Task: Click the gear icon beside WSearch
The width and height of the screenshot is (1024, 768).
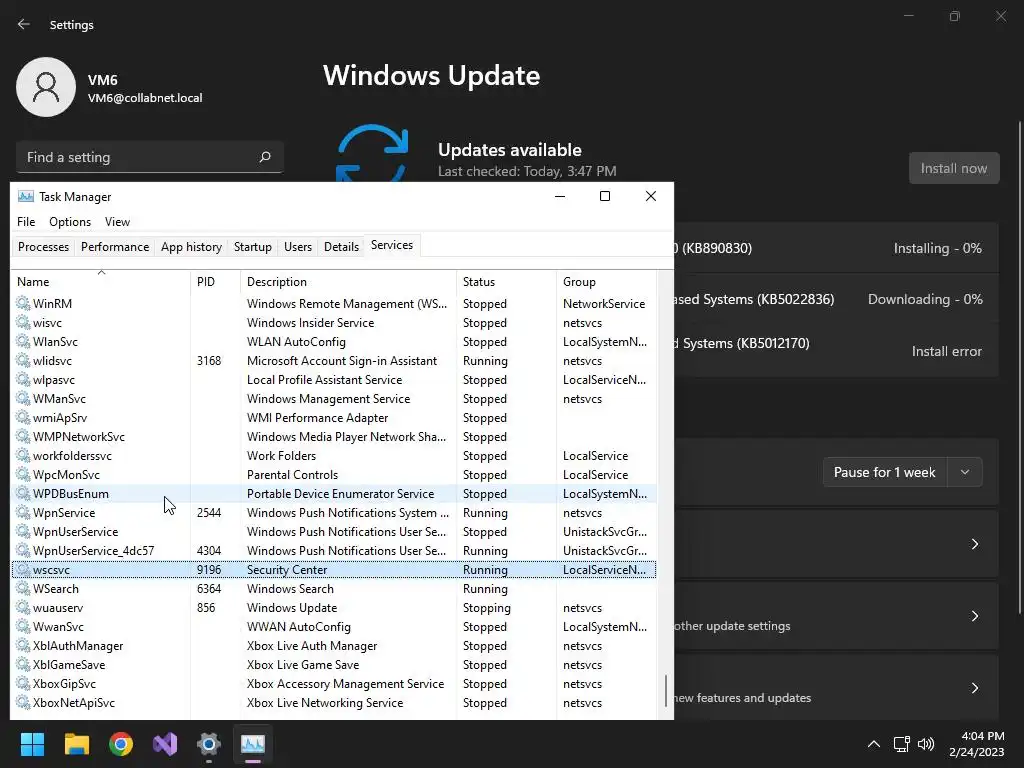Action: tap(23, 588)
